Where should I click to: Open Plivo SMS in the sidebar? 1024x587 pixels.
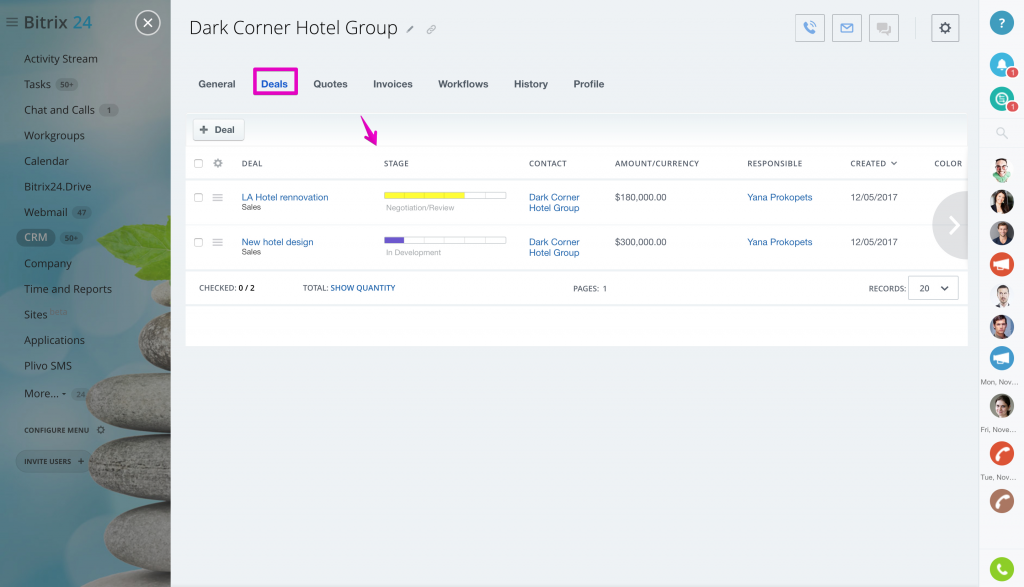[48, 366]
